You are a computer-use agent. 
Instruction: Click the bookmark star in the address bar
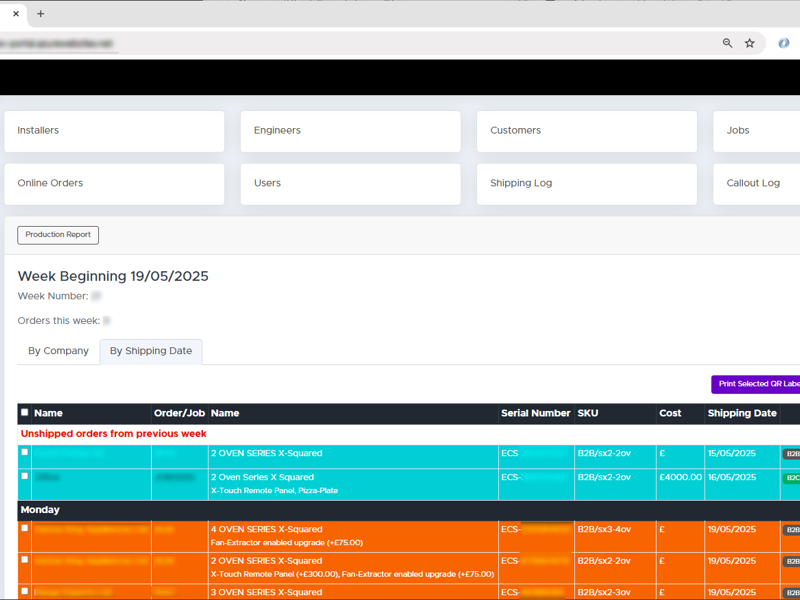point(748,44)
